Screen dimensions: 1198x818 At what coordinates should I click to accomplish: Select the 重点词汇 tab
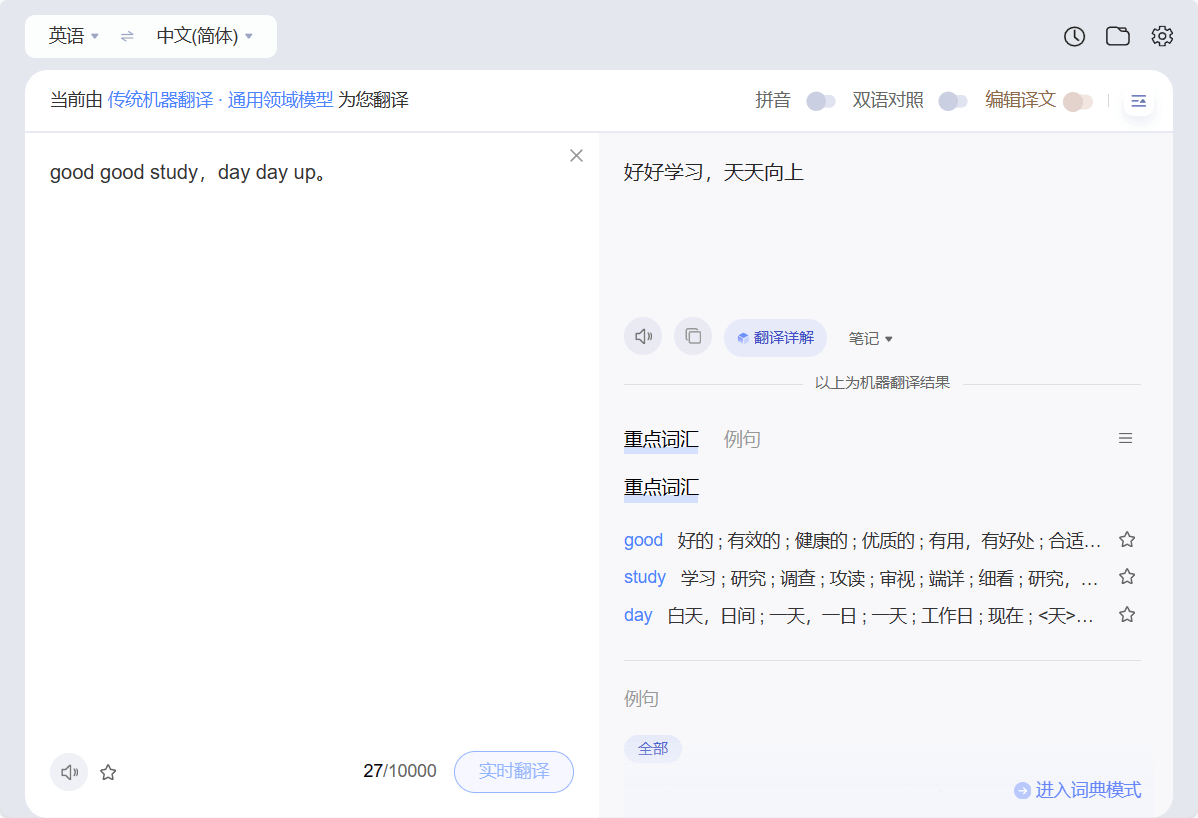[661, 439]
